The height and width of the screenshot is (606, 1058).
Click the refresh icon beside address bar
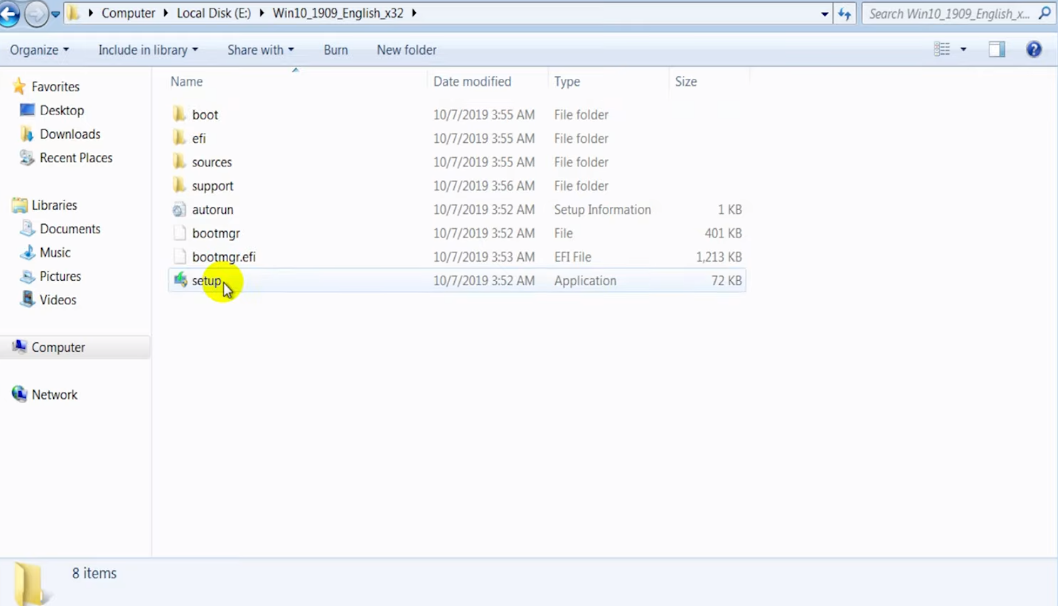pos(845,14)
